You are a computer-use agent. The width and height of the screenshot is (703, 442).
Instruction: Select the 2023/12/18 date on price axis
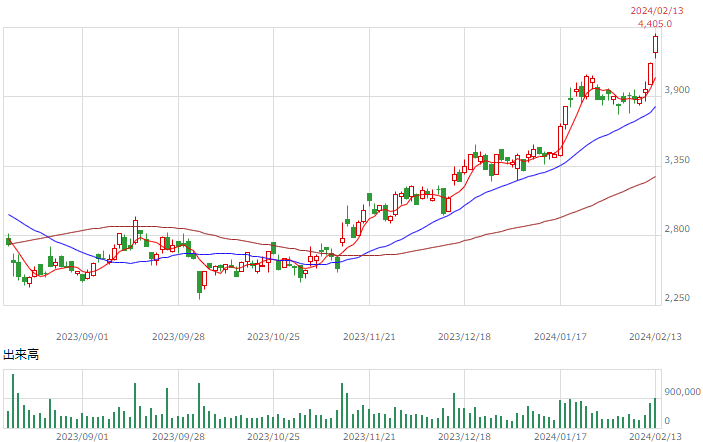coord(464,337)
